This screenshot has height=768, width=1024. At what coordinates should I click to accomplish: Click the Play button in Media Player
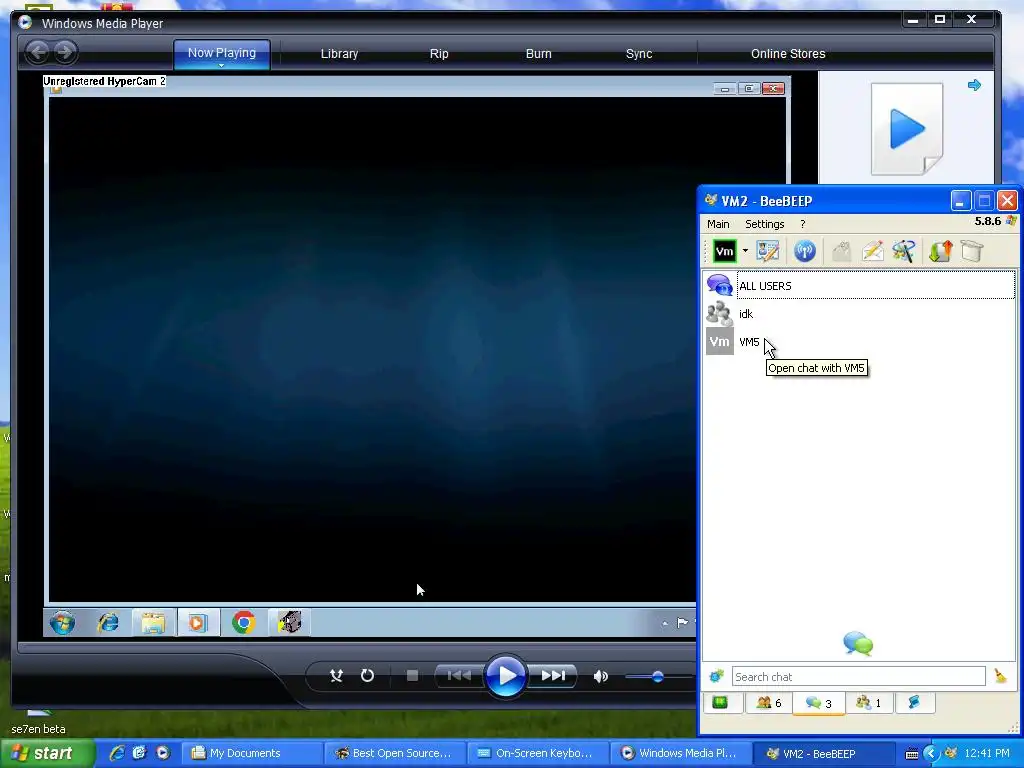click(x=505, y=675)
